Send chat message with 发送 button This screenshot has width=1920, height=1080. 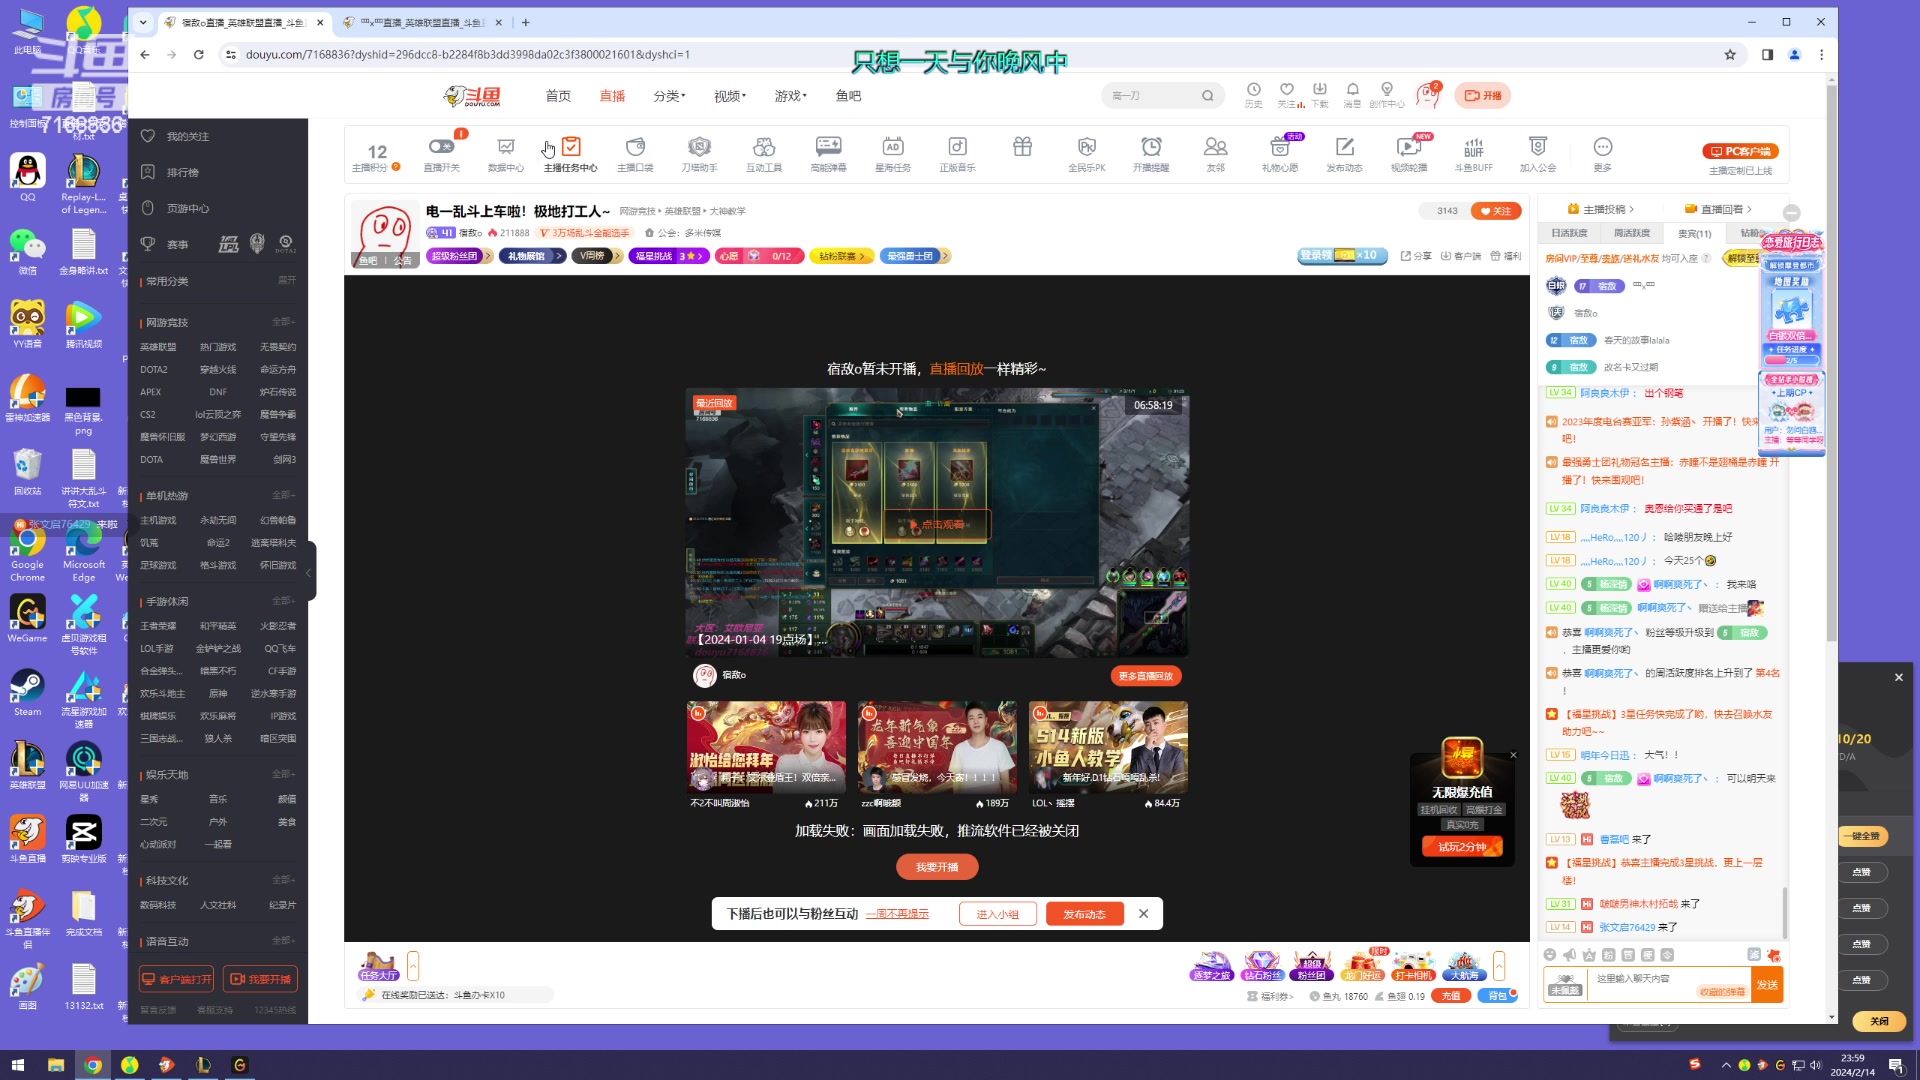coord(1768,985)
